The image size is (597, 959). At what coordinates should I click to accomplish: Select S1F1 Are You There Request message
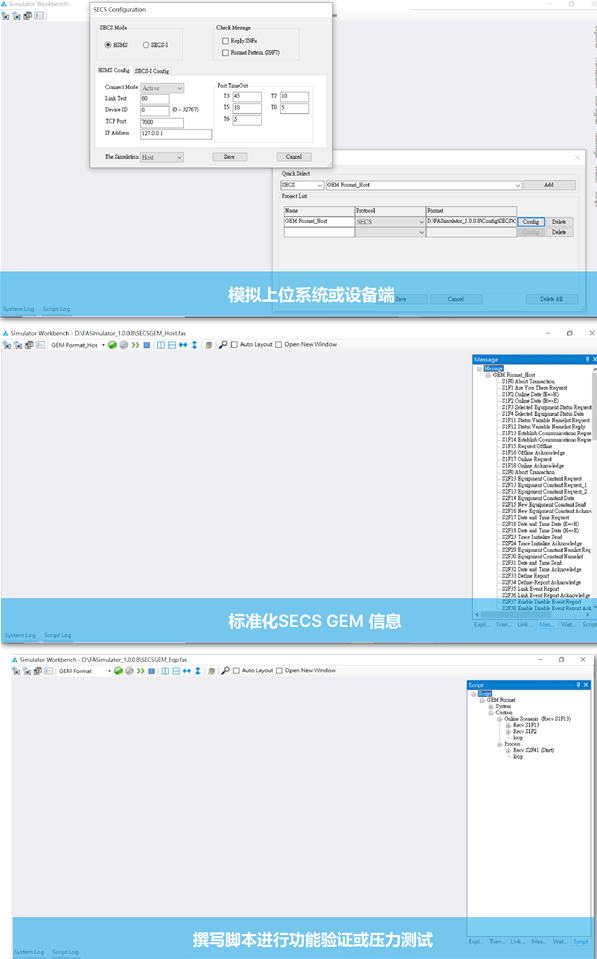pos(534,388)
